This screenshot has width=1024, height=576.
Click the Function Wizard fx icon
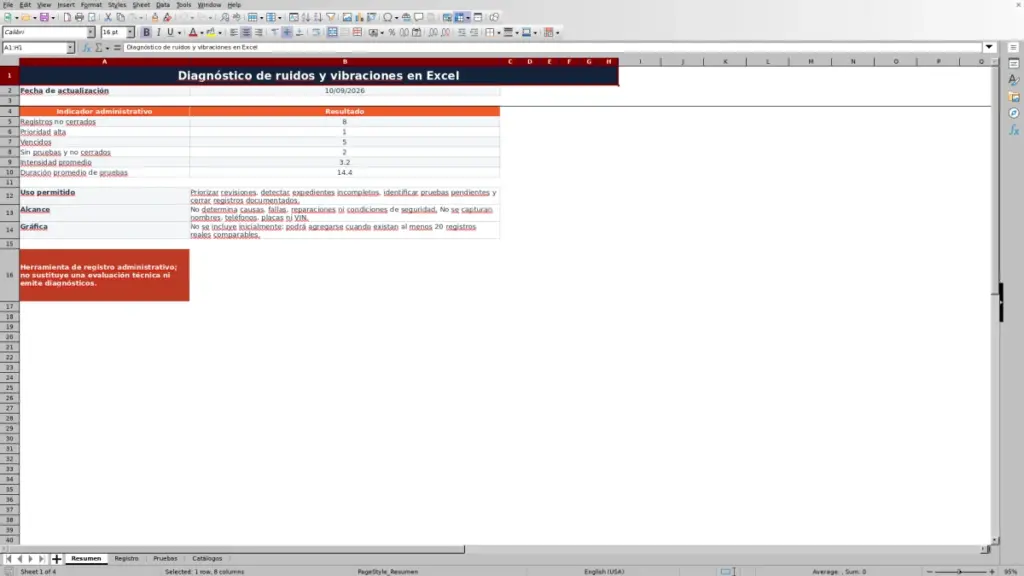click(86, 48)
